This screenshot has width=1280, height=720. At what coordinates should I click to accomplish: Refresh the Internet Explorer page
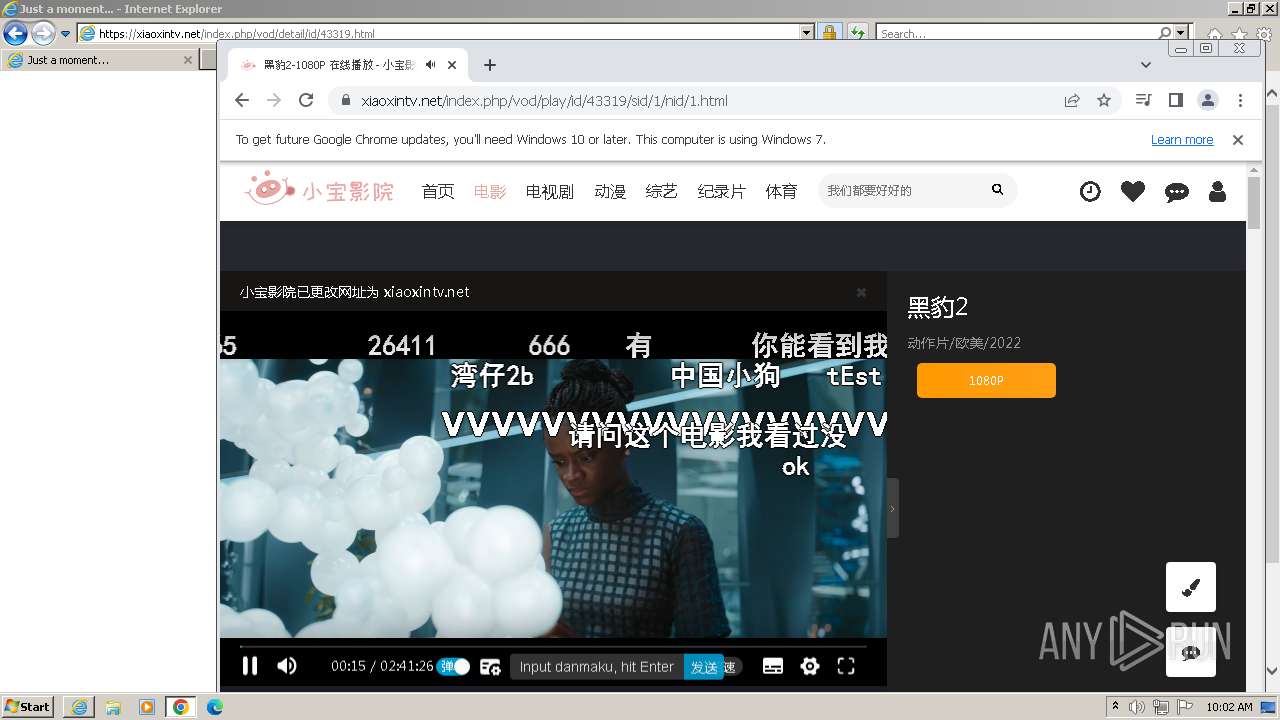tap(857, 33)
